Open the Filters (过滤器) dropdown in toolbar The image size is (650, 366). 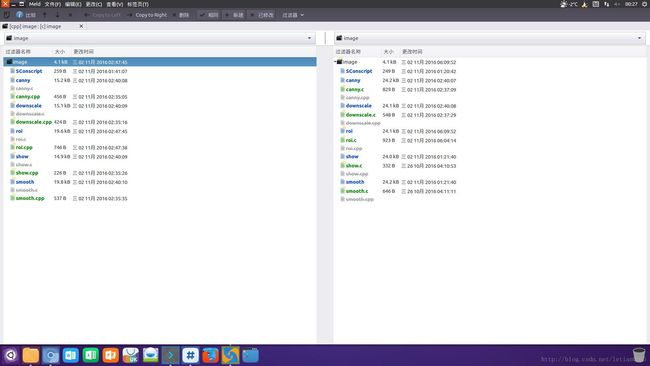pos(293,15)
